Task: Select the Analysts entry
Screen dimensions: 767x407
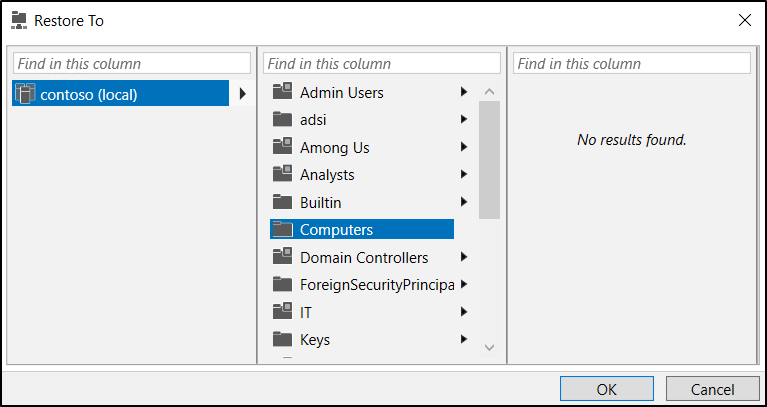Action: (x=362, y=175)
